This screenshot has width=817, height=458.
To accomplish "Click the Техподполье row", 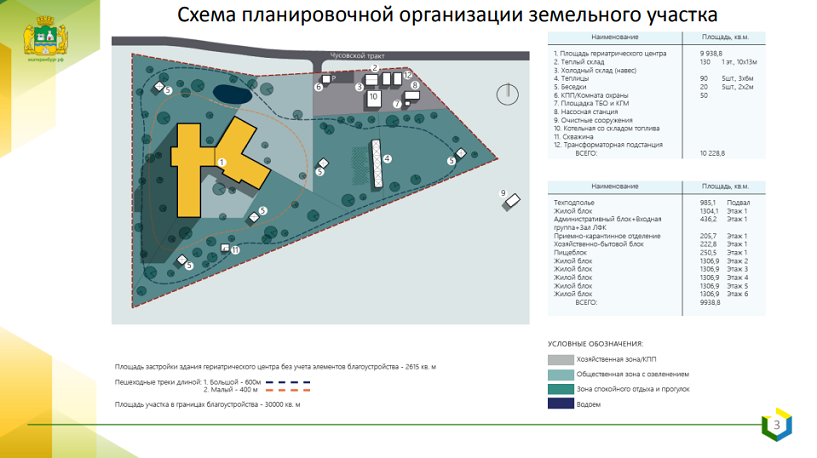I will [656, 203].
